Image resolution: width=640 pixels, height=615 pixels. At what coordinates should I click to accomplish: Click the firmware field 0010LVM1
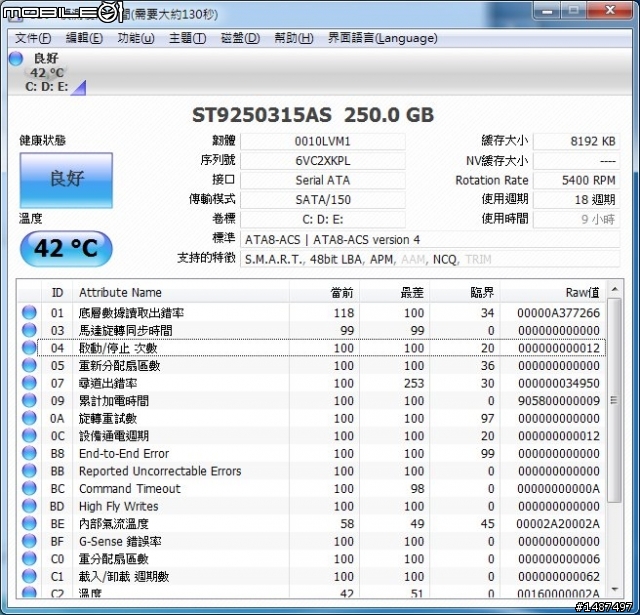tap(323, 142)
